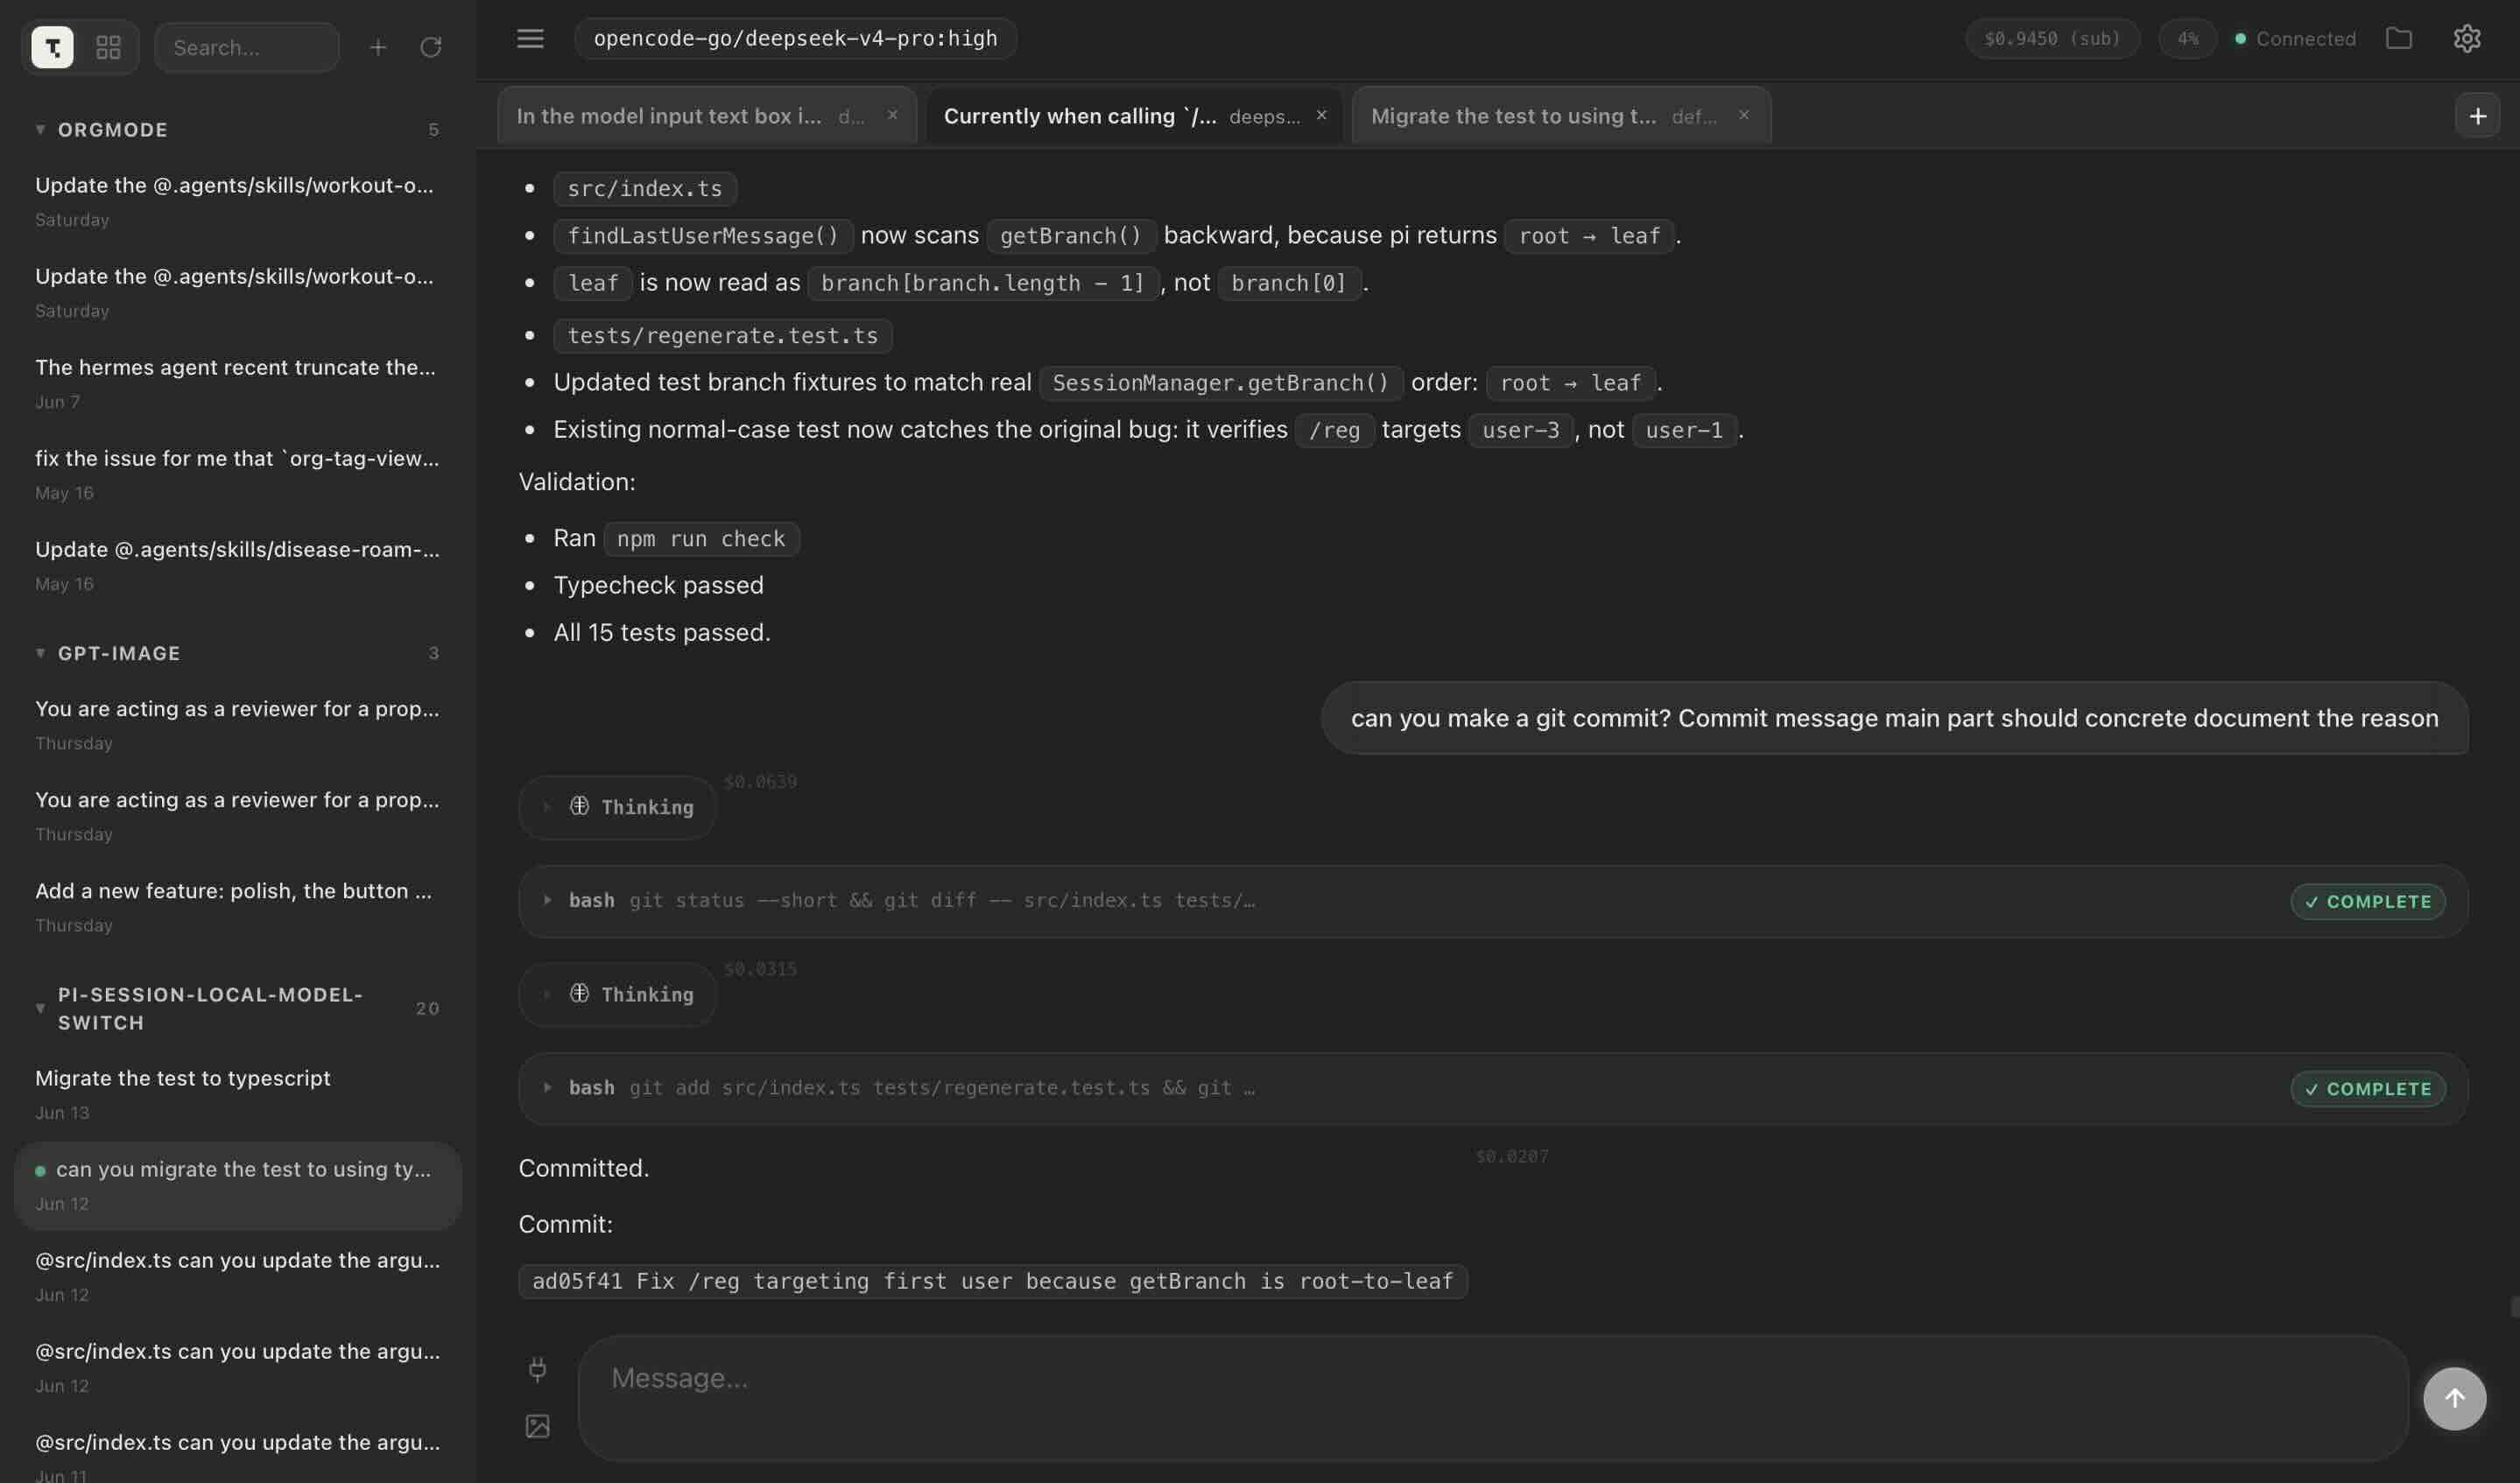Expand the second Thinking block
Screen dimensions: 2520x1483
point(617,994)
